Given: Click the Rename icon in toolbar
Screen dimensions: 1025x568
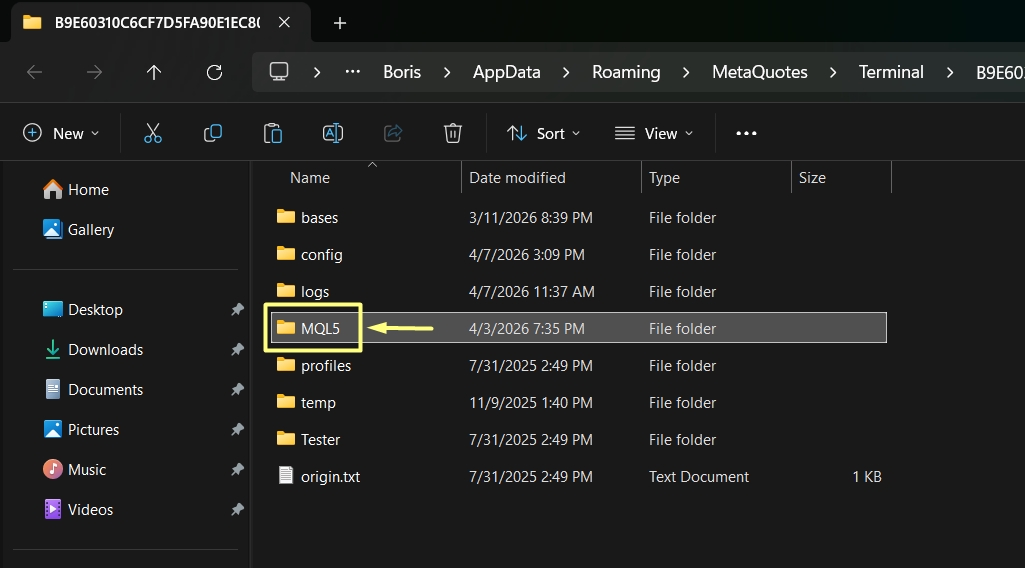Looking at the screenshot, I should tap(332, 133).
